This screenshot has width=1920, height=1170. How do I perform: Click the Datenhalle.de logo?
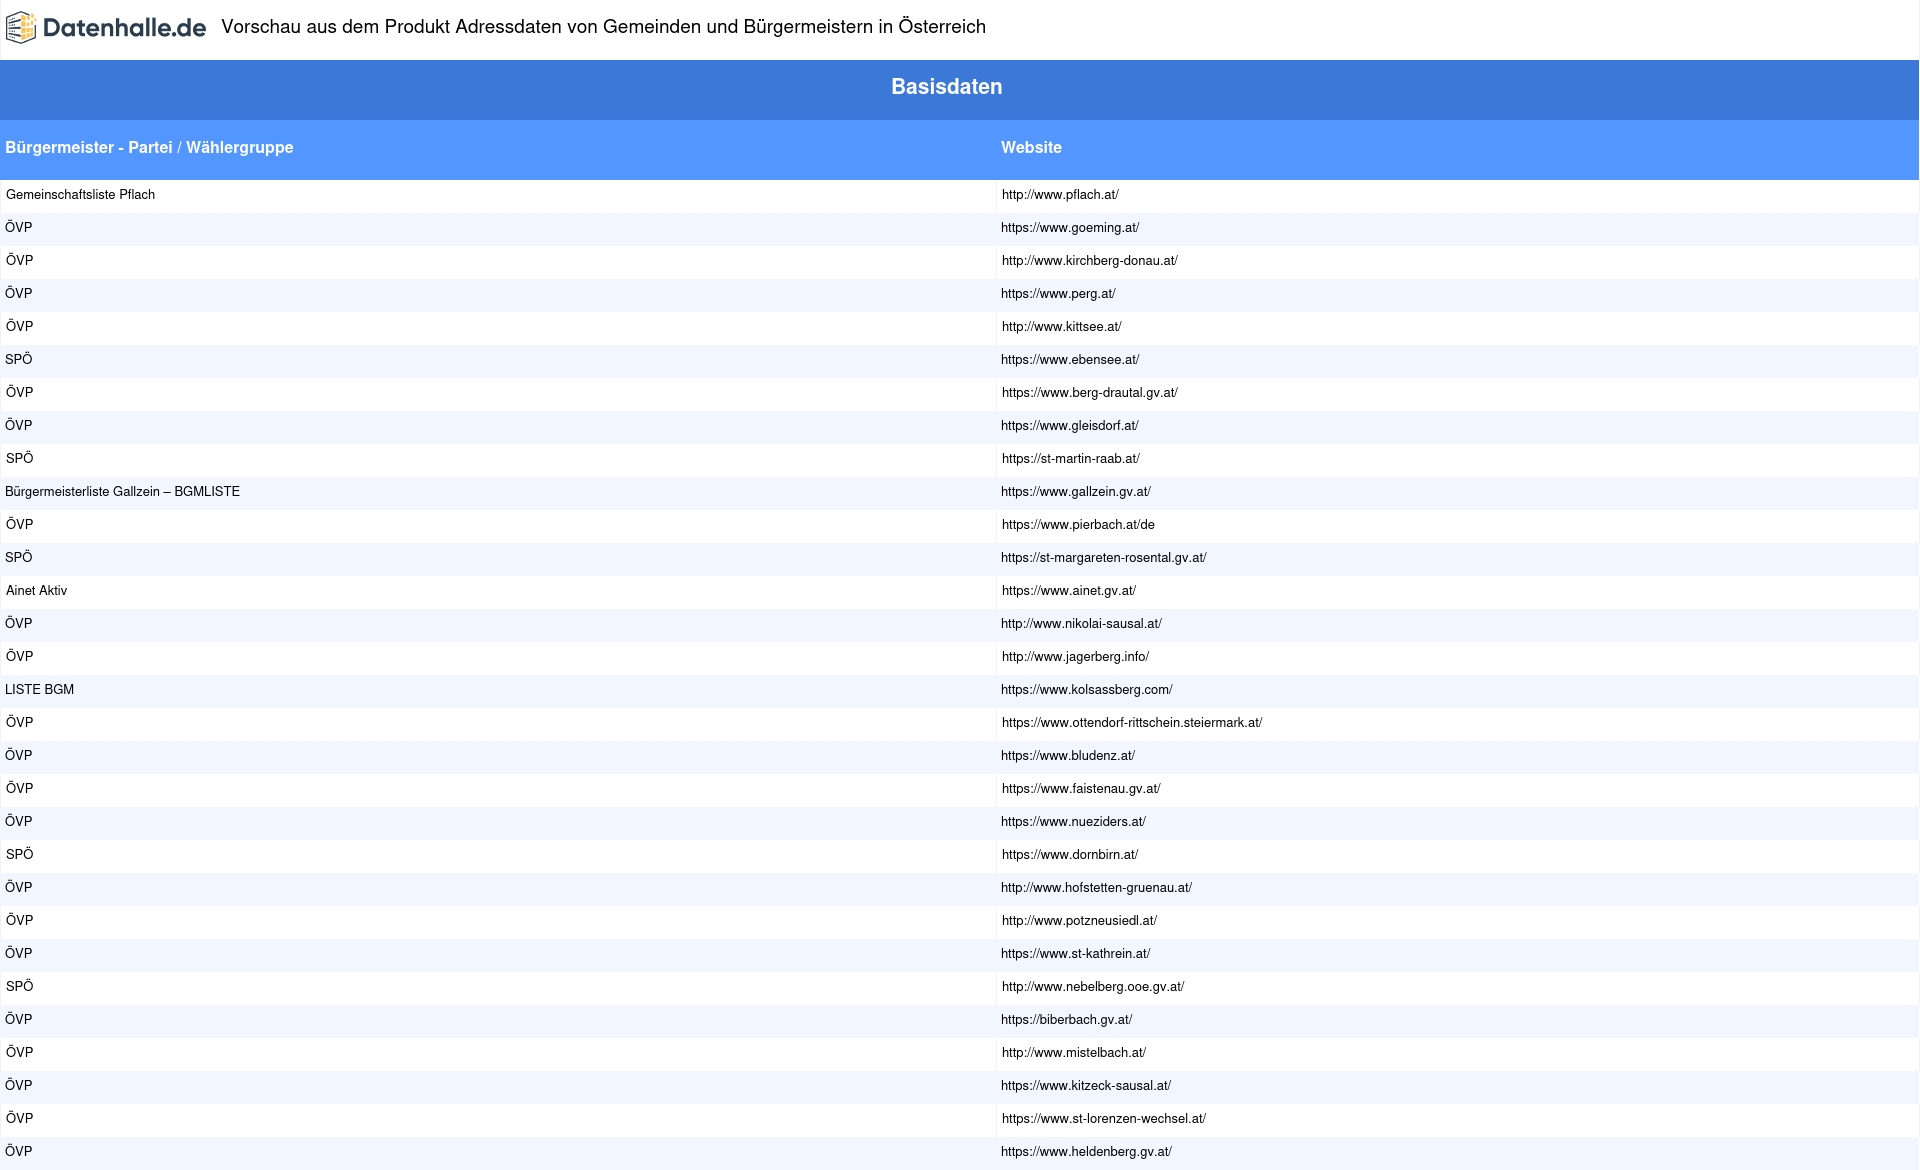106,28
